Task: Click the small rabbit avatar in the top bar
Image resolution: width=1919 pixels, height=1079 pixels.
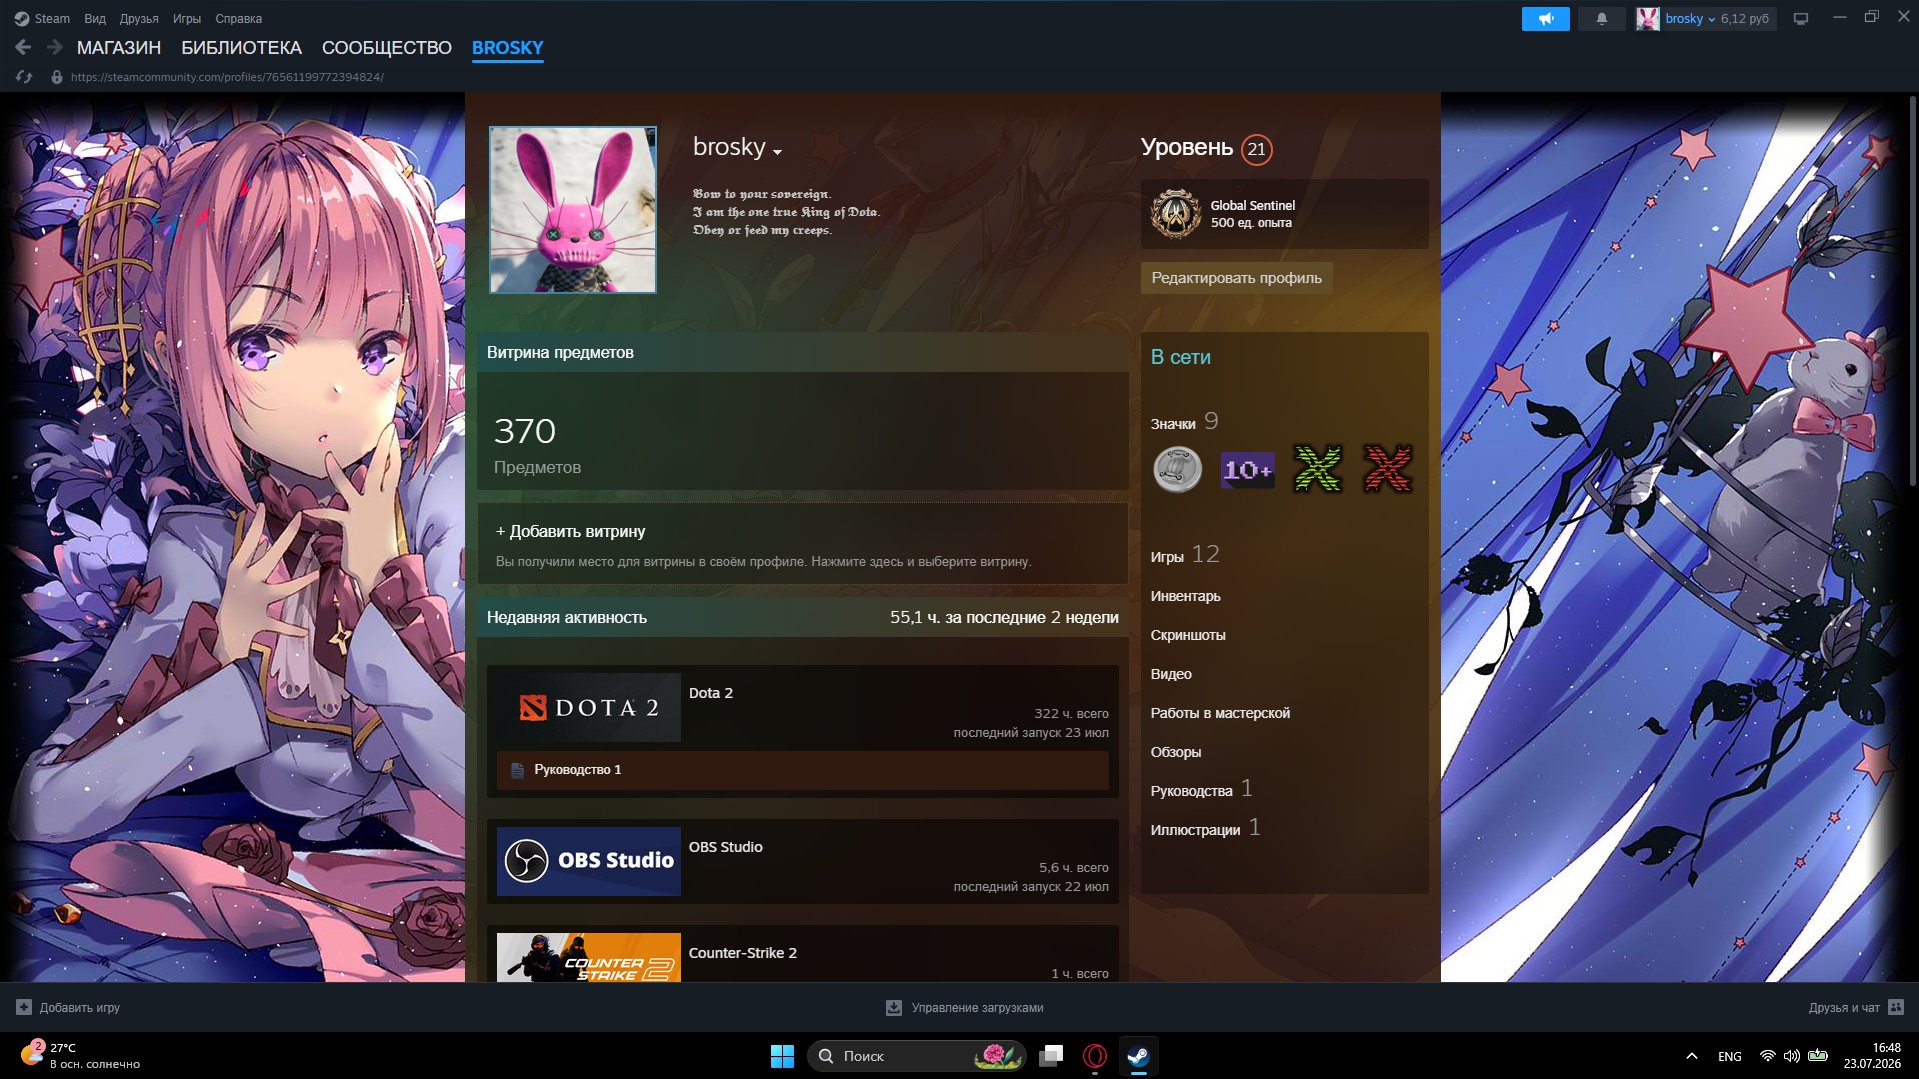Action: [1647, 19]
